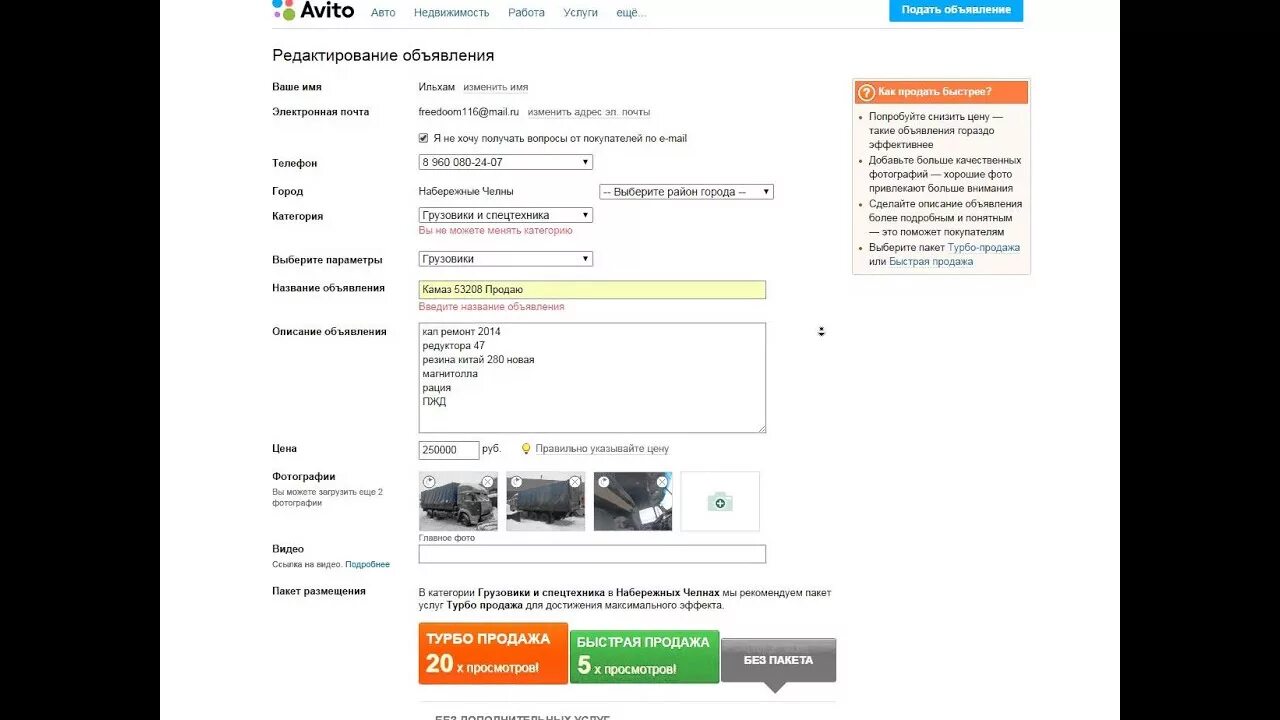The width and height of the screenshot is (1280, 720).
Task: Open the city district dropdown
Action: point(686,192)
